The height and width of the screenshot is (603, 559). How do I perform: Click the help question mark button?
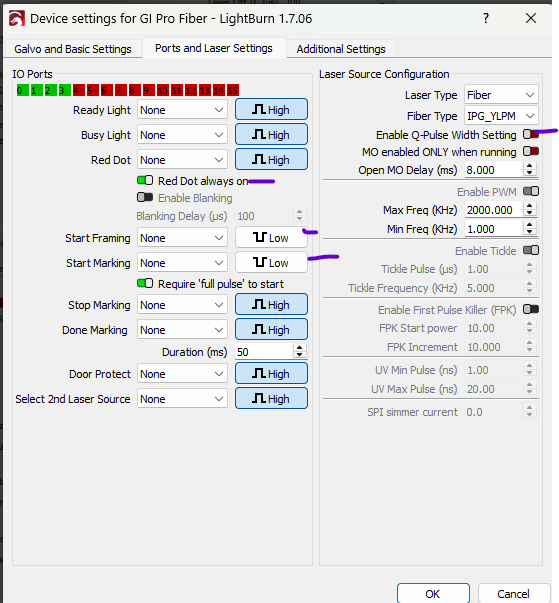[x=486, y=18]
